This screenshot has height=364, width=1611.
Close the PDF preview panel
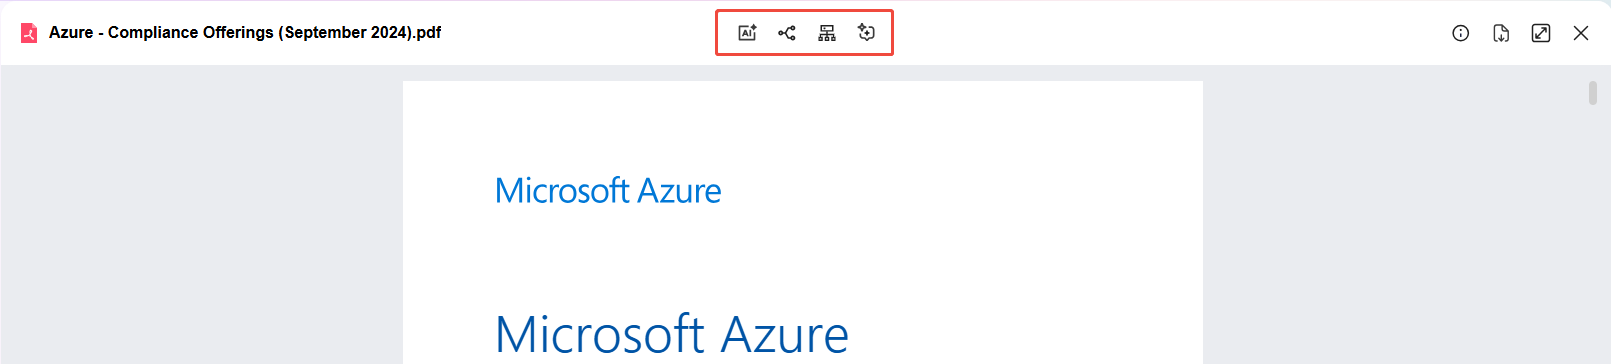click(1581, 33)
